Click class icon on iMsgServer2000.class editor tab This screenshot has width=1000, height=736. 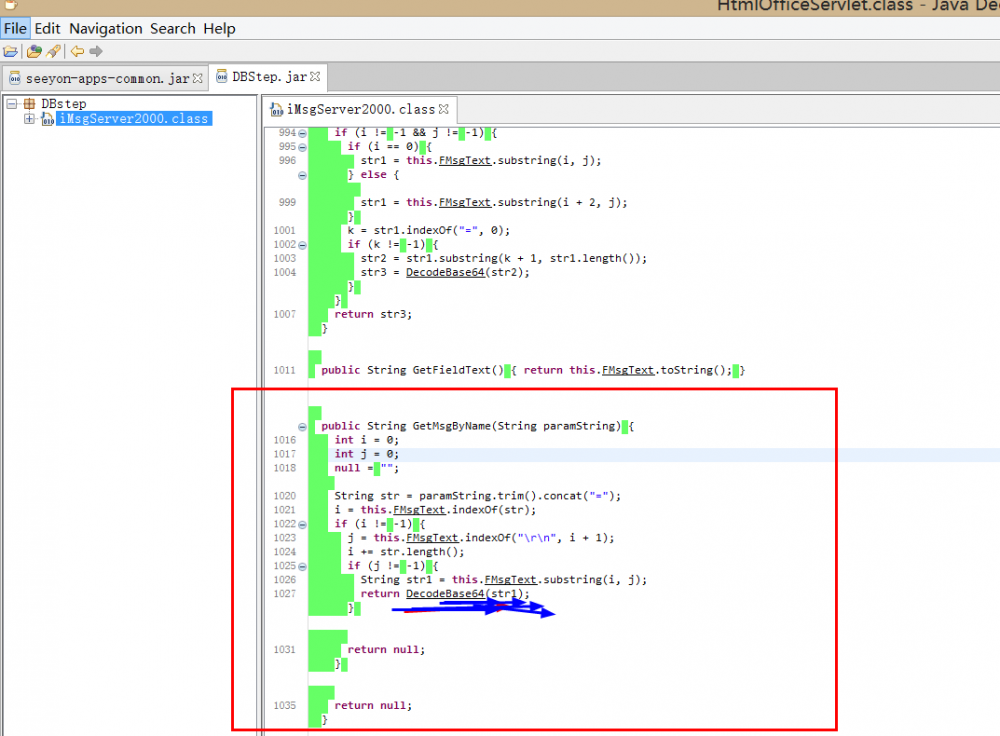click(x=277, y=110)
